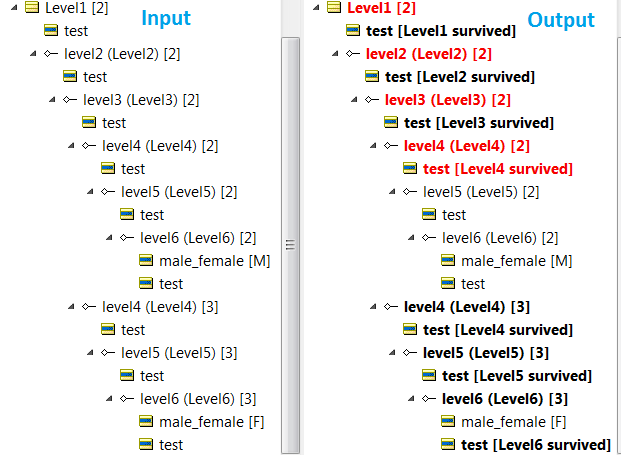The image size is (621, 455).
Task: Select red 'level3 (Level3) [2]' row in Output
Action: 448,100
